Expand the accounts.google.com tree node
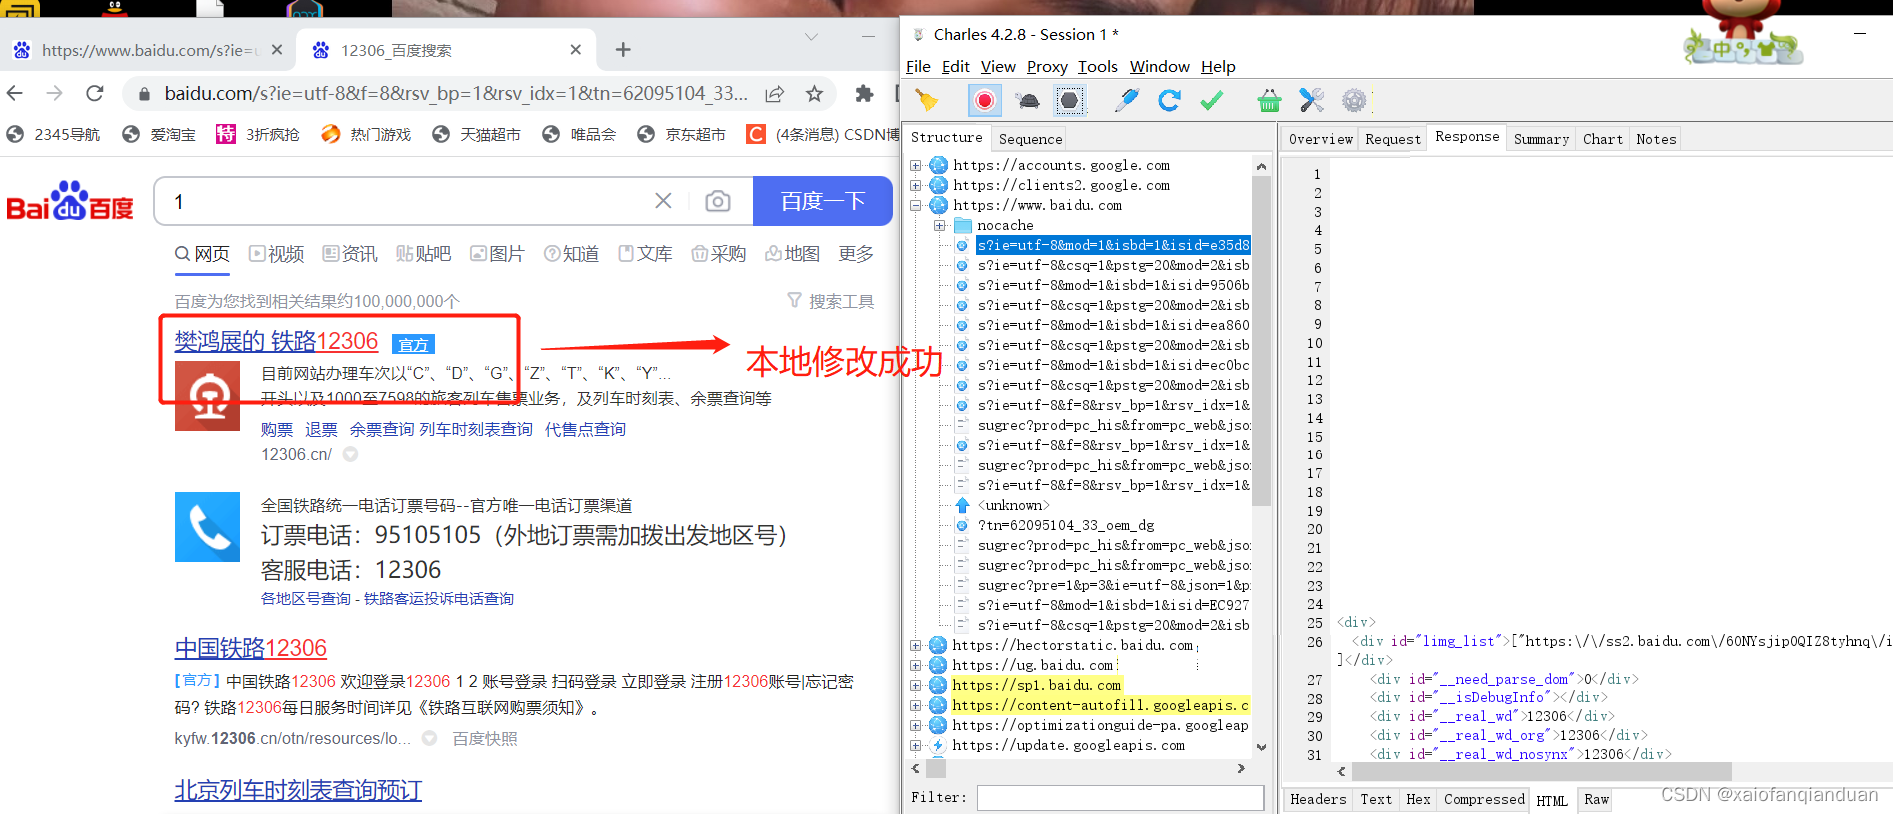The height and width of the screenshot is (814, 1893). click(x=915, y=165)
